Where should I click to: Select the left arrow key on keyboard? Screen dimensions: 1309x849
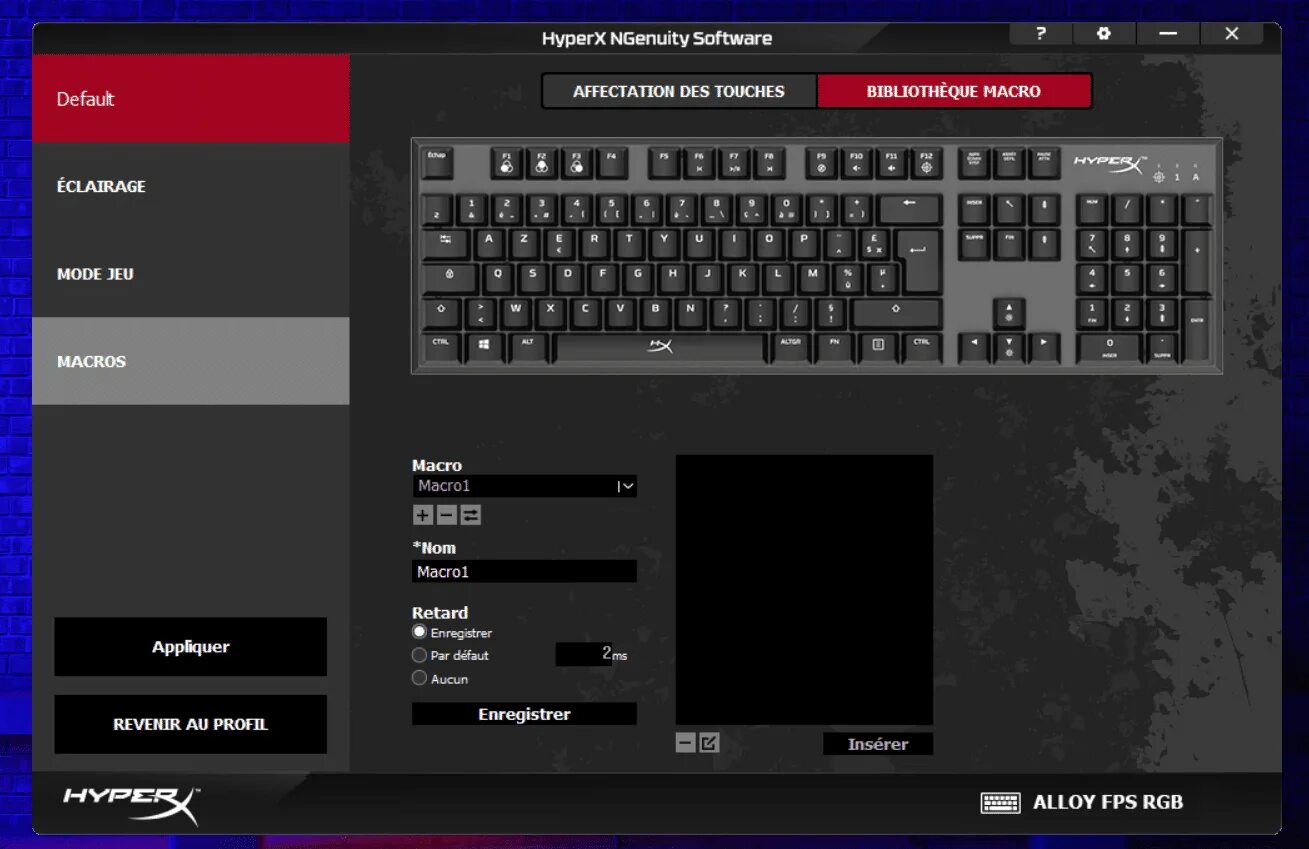(x=974, y=346)
